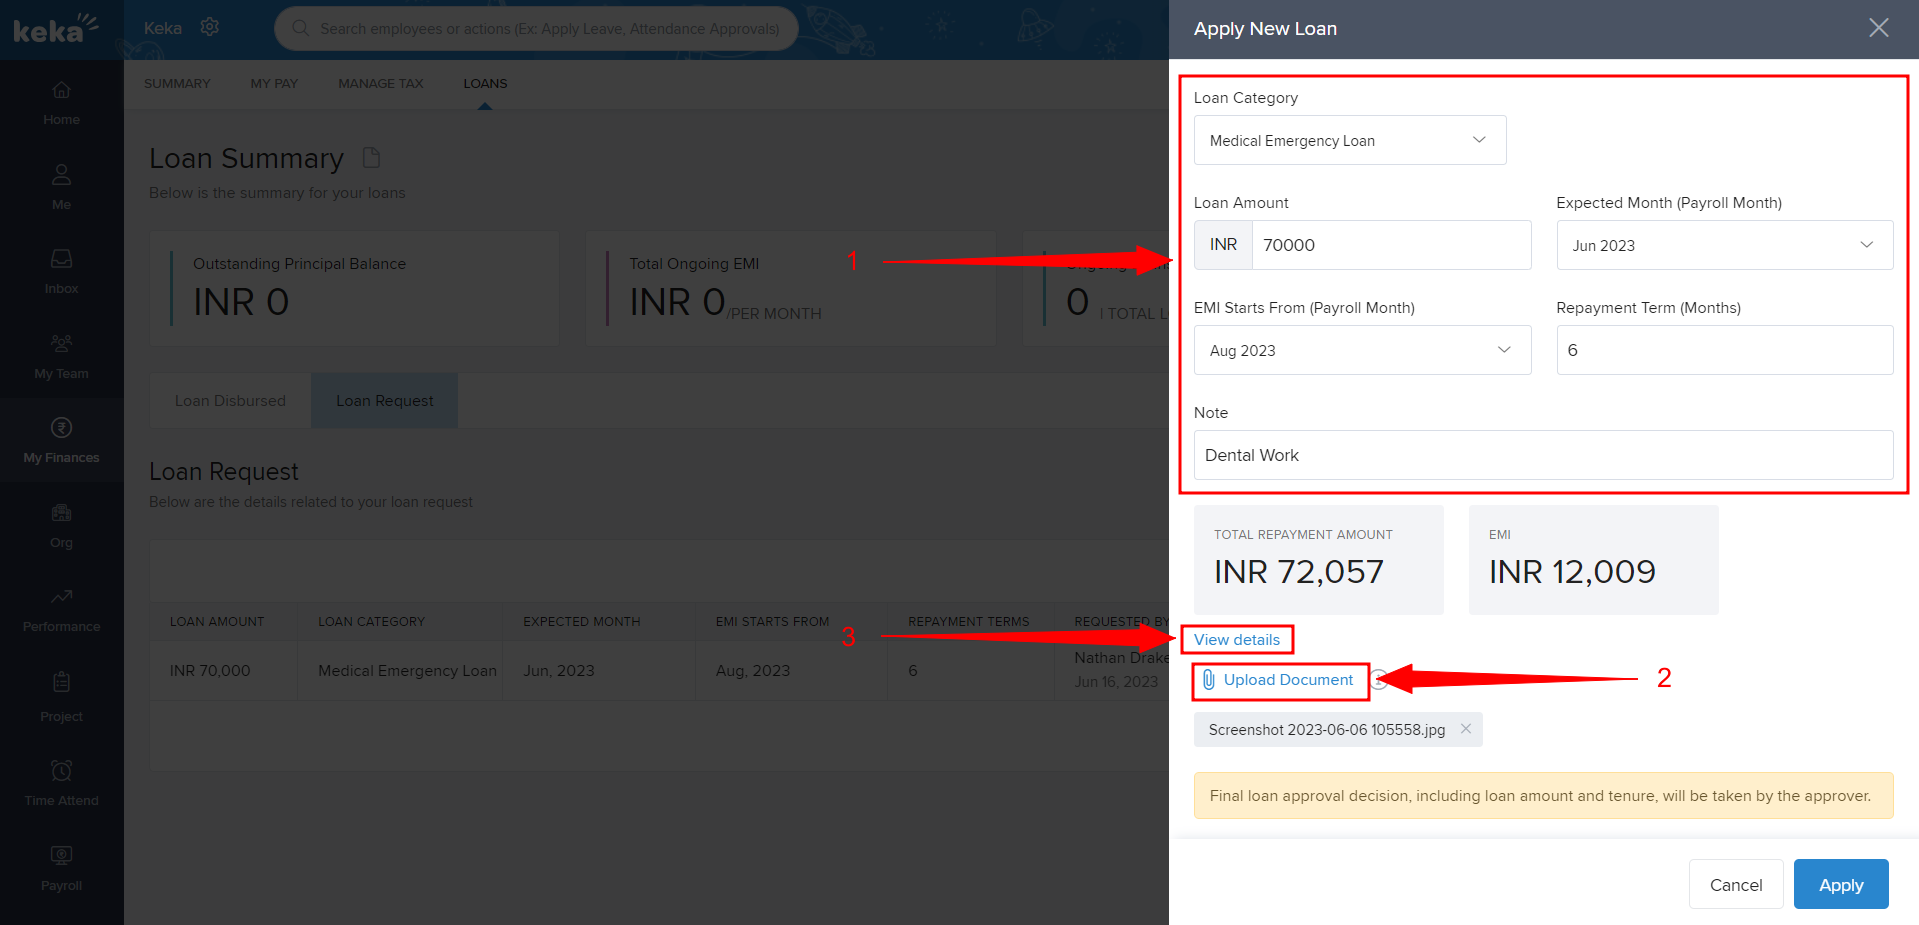Close the Apply New Loan panel
This screenshot has width=1919, height=925.
click(1878, 28)
